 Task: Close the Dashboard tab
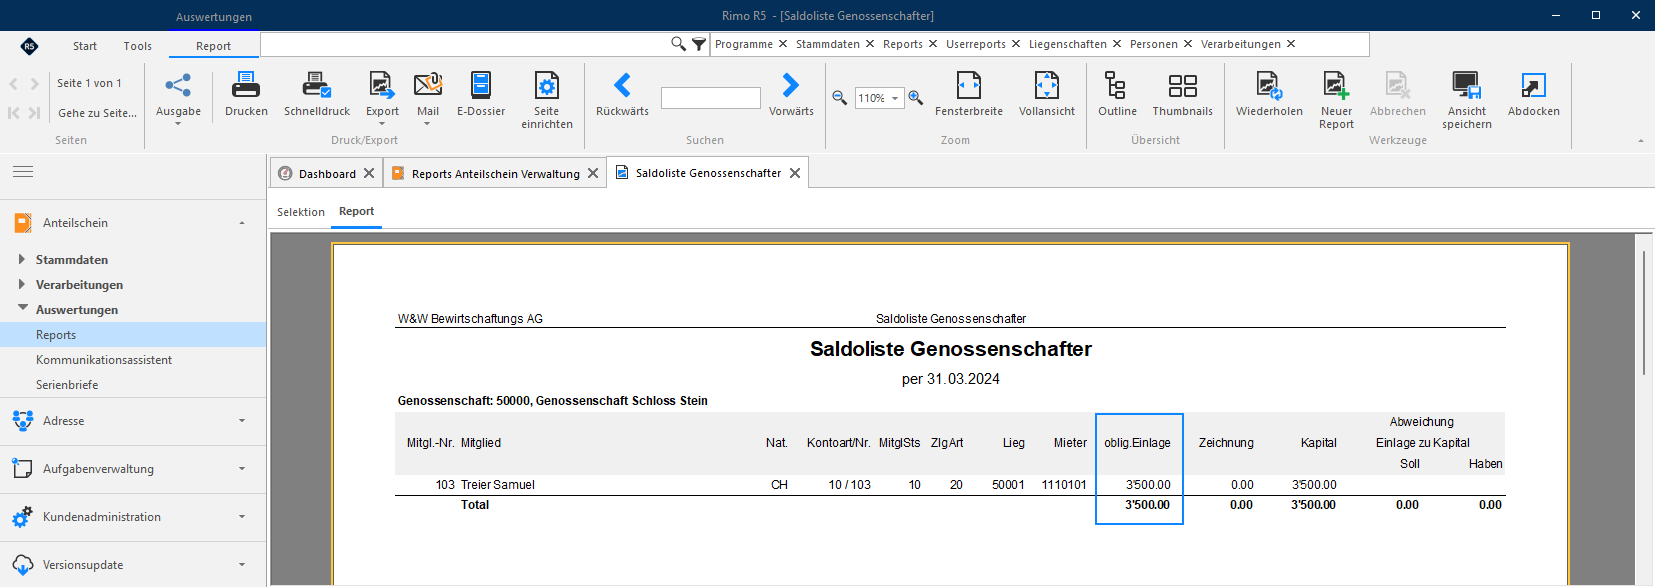point(369,173)
